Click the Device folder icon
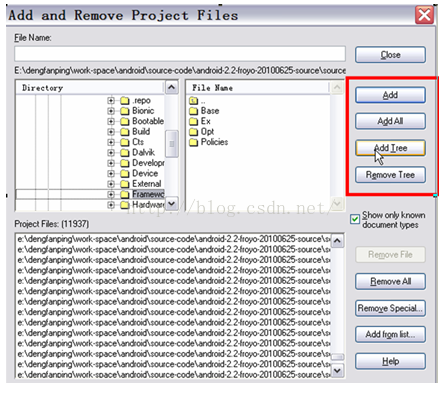The image size is (443, 394). (x=124, y=173)
